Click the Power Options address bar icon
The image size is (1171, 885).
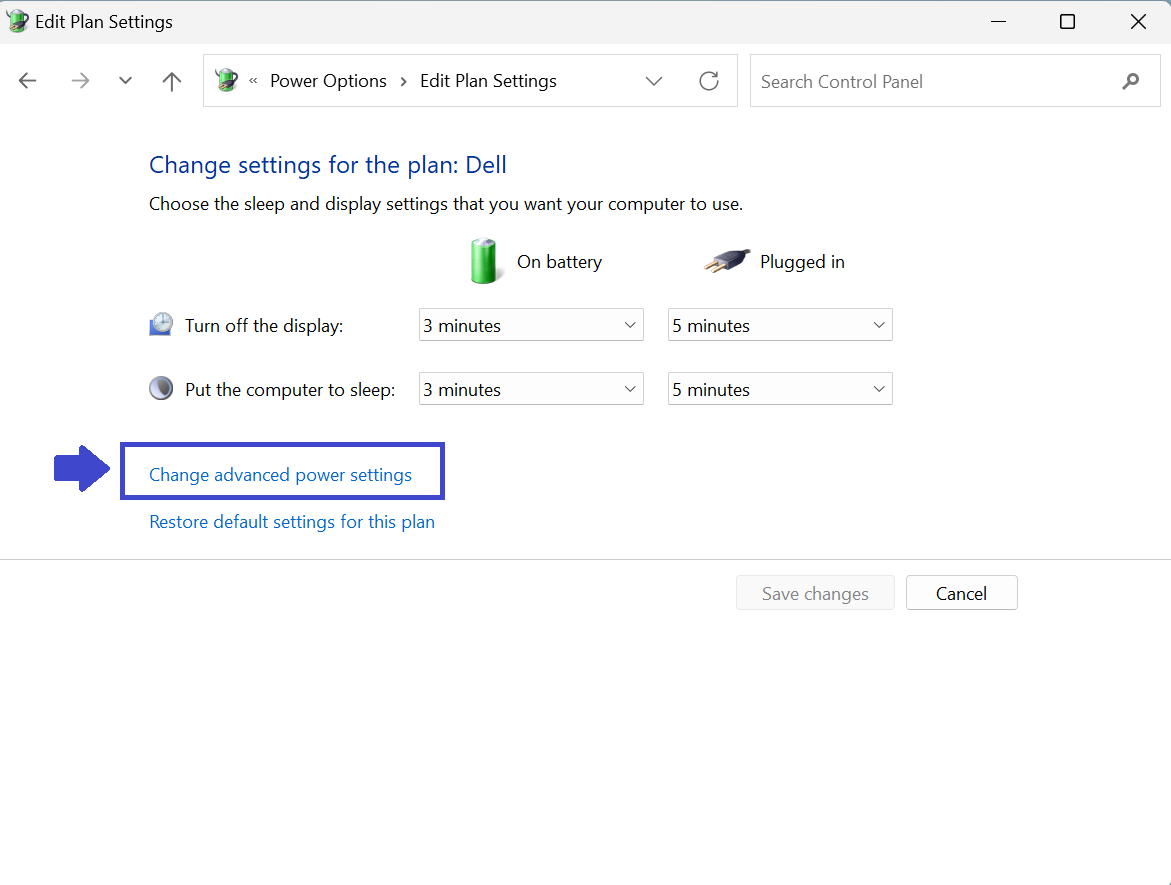click(x=227, y=81)
